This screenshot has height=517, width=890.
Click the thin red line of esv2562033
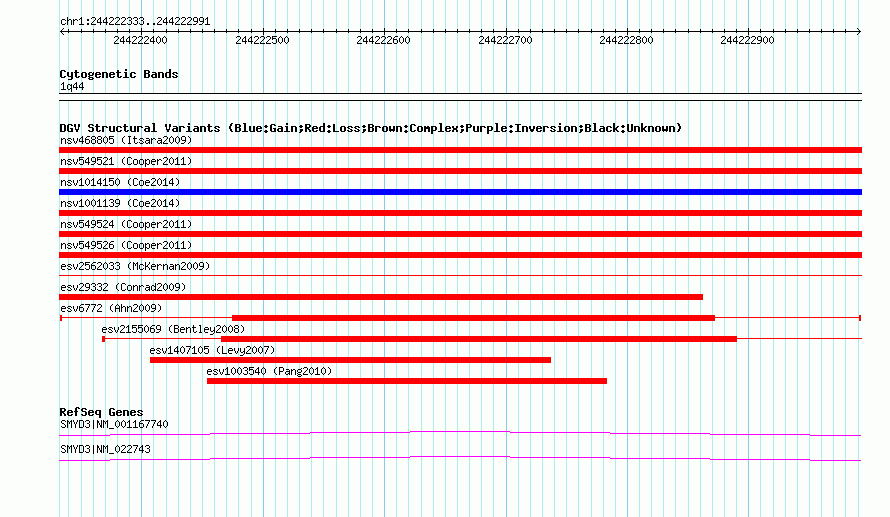pyautogui.click(x=460, y=276)
